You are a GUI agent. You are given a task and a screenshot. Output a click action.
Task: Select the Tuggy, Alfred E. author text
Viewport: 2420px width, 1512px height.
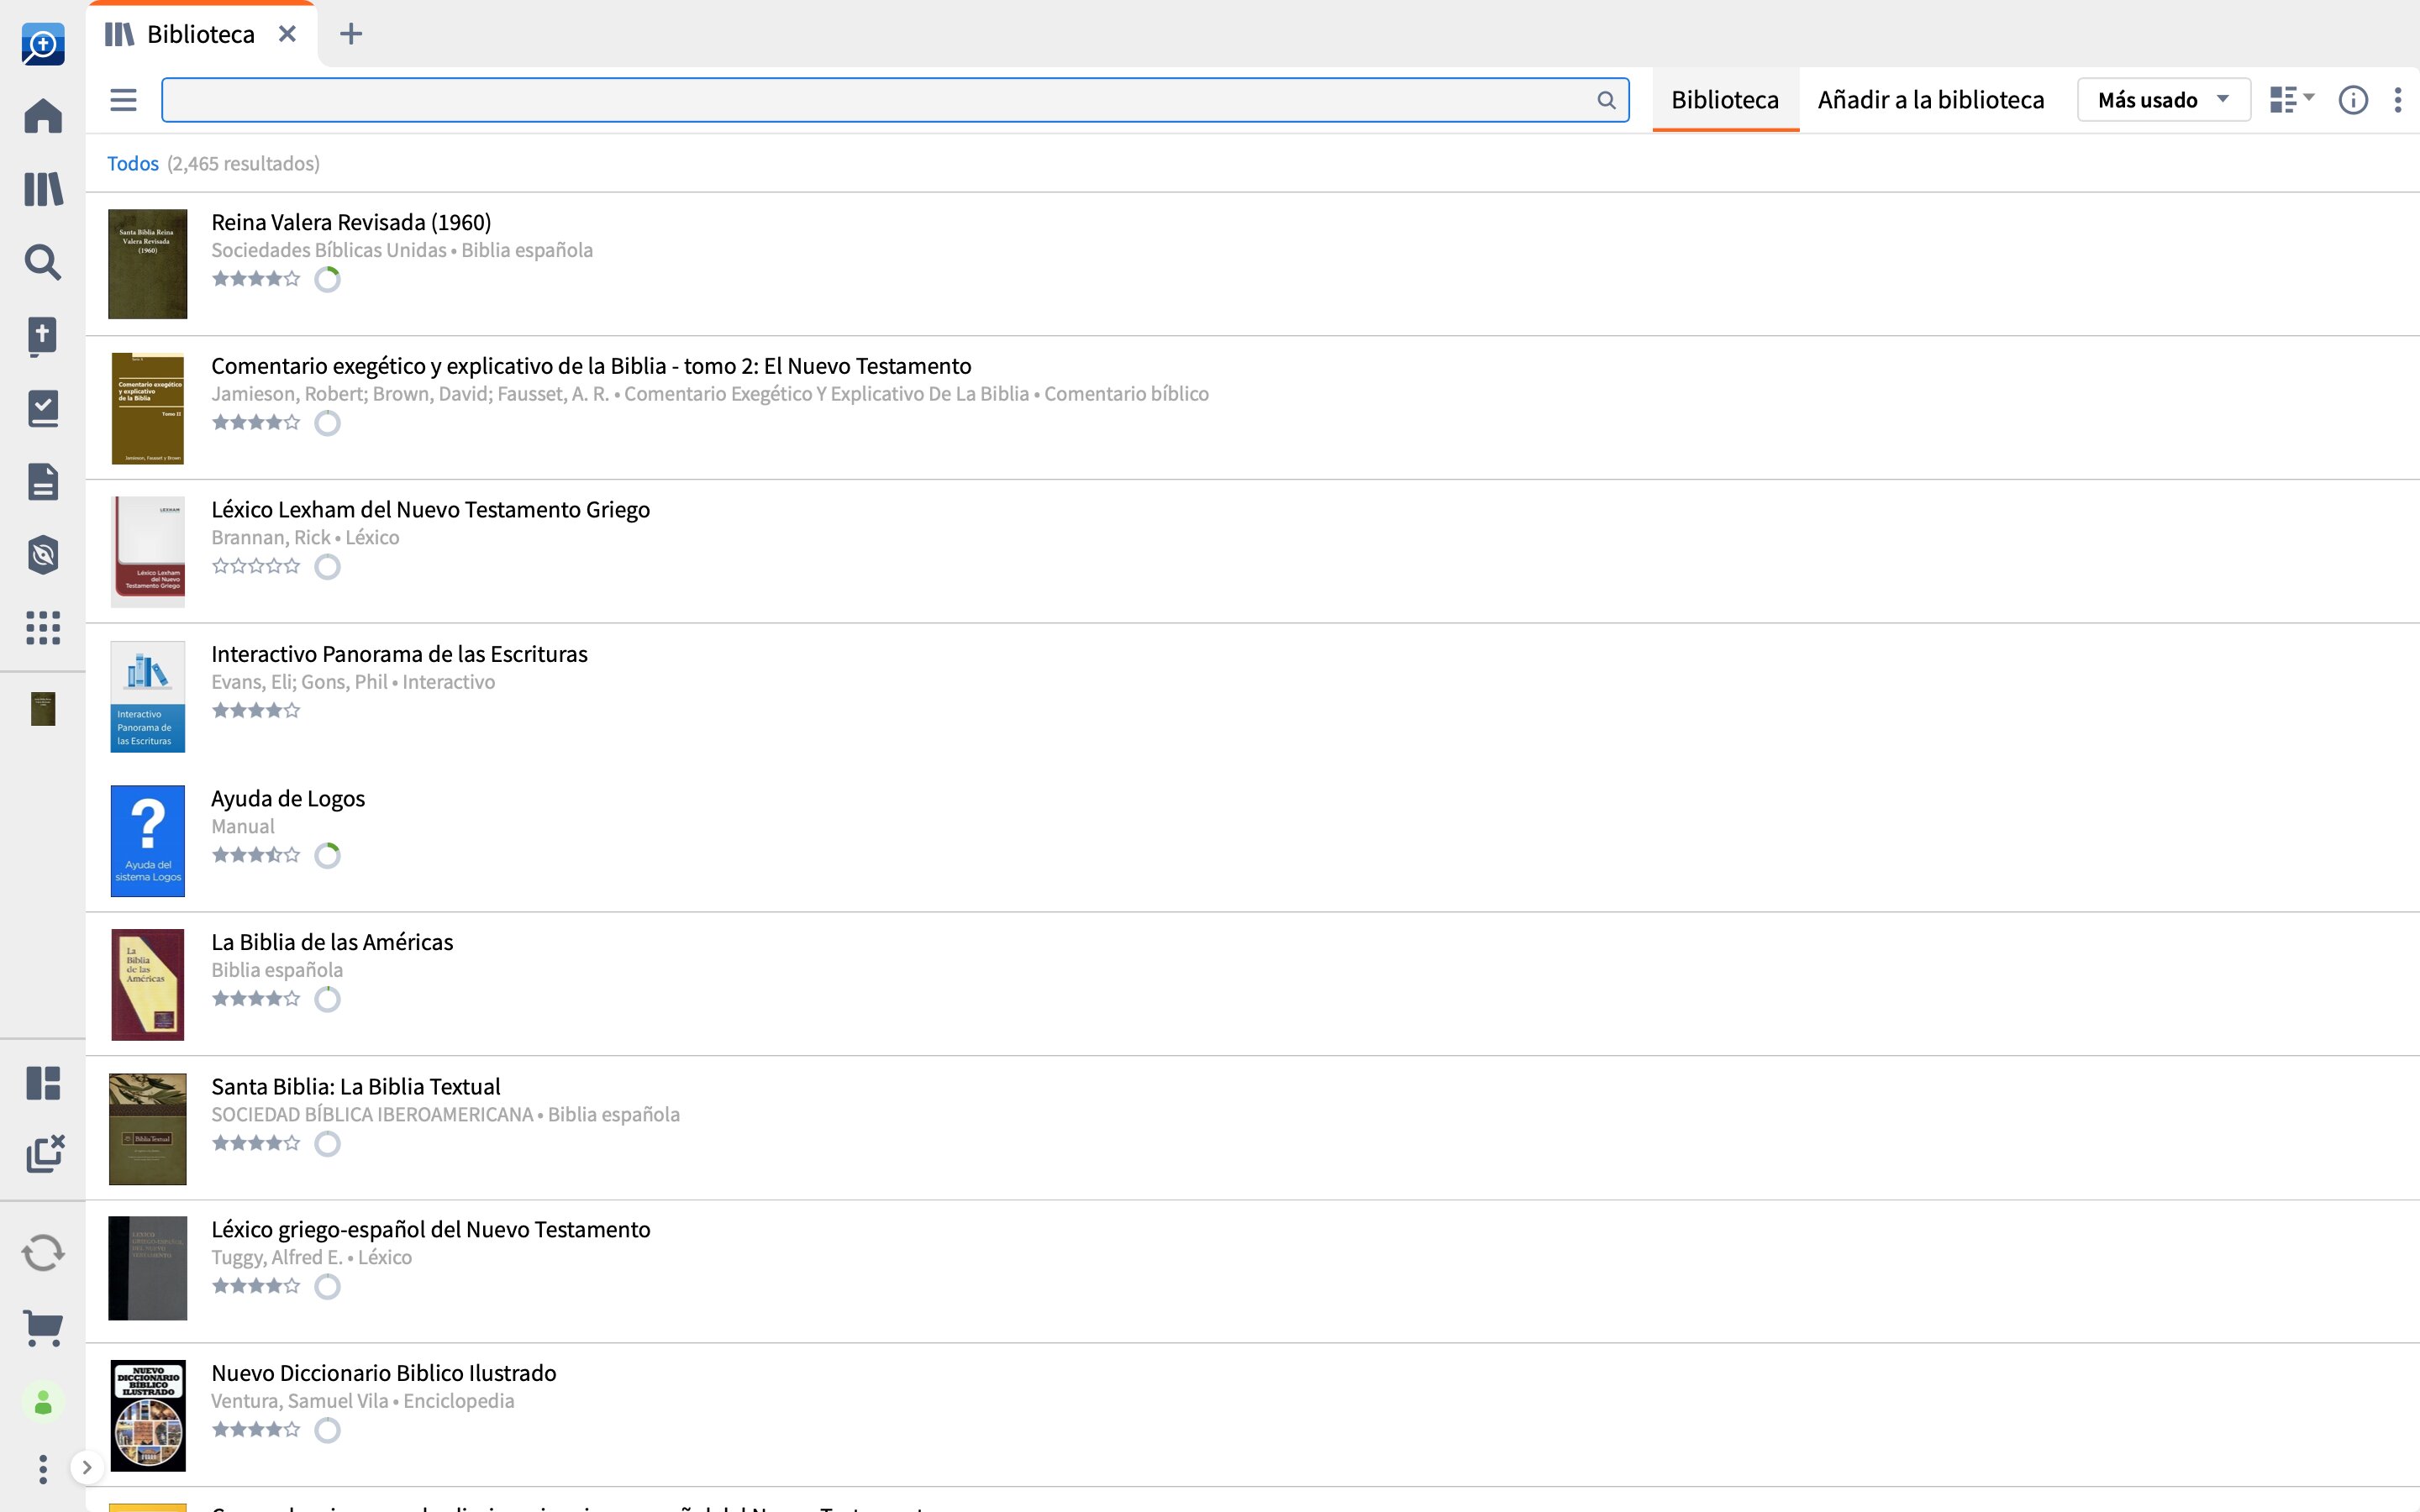tap(277, 1258)
